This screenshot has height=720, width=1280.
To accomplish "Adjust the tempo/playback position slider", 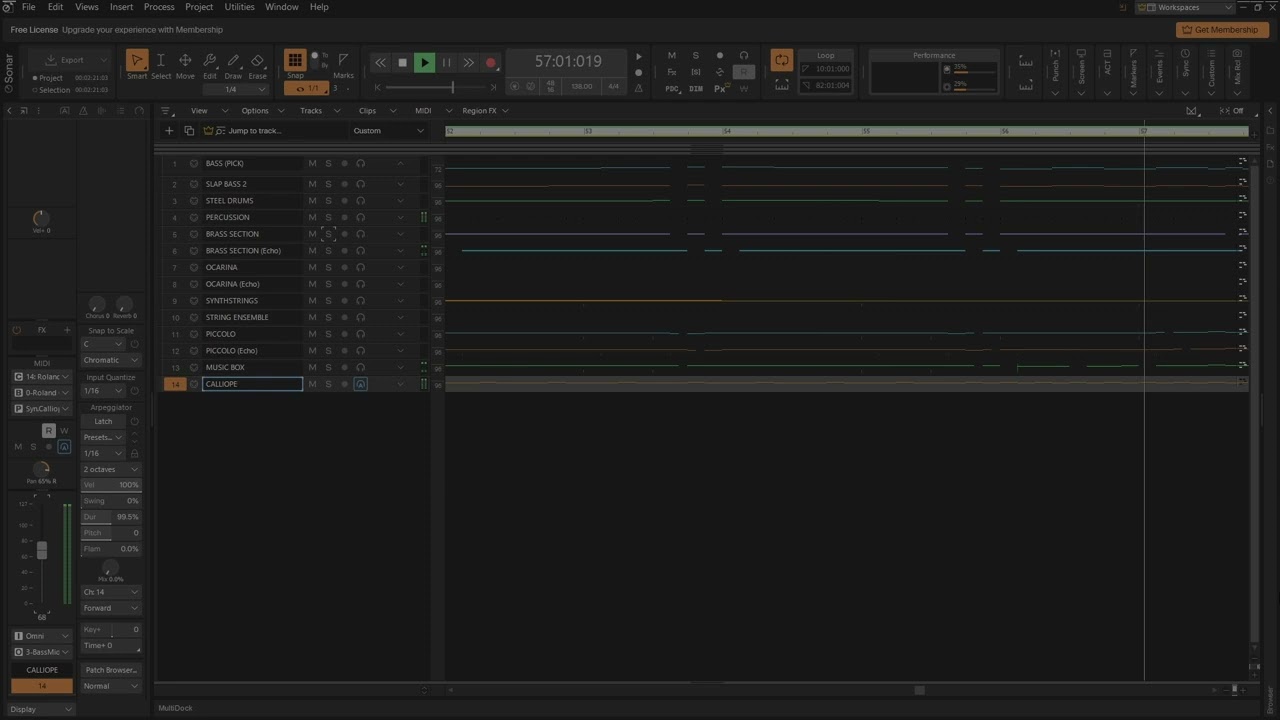I will click(x=452, y=87).
